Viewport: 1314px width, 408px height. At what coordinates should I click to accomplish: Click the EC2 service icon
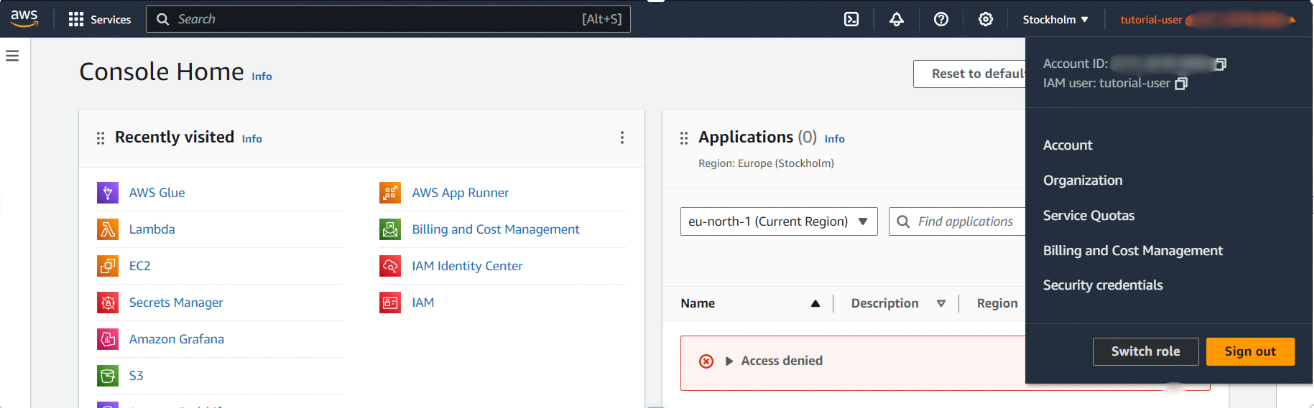(108, 266)
